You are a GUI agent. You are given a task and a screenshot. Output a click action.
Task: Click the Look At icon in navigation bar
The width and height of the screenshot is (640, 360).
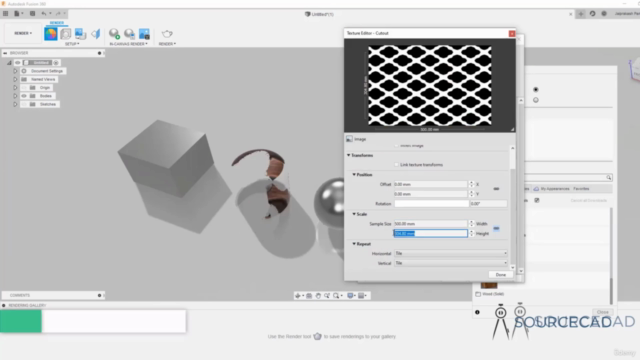point(309,296)
